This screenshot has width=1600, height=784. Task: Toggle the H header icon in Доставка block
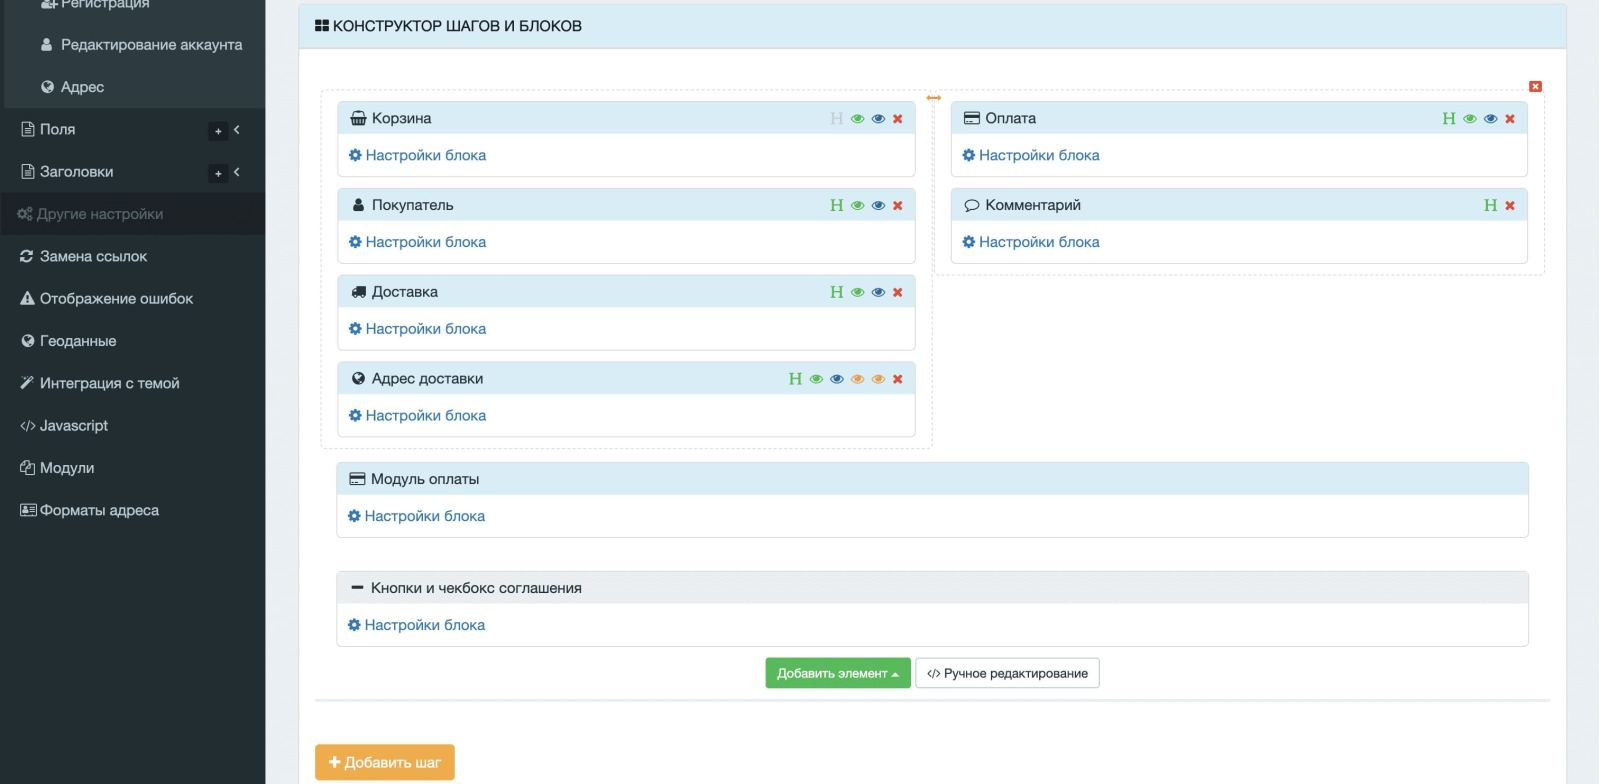click(837, 293)
